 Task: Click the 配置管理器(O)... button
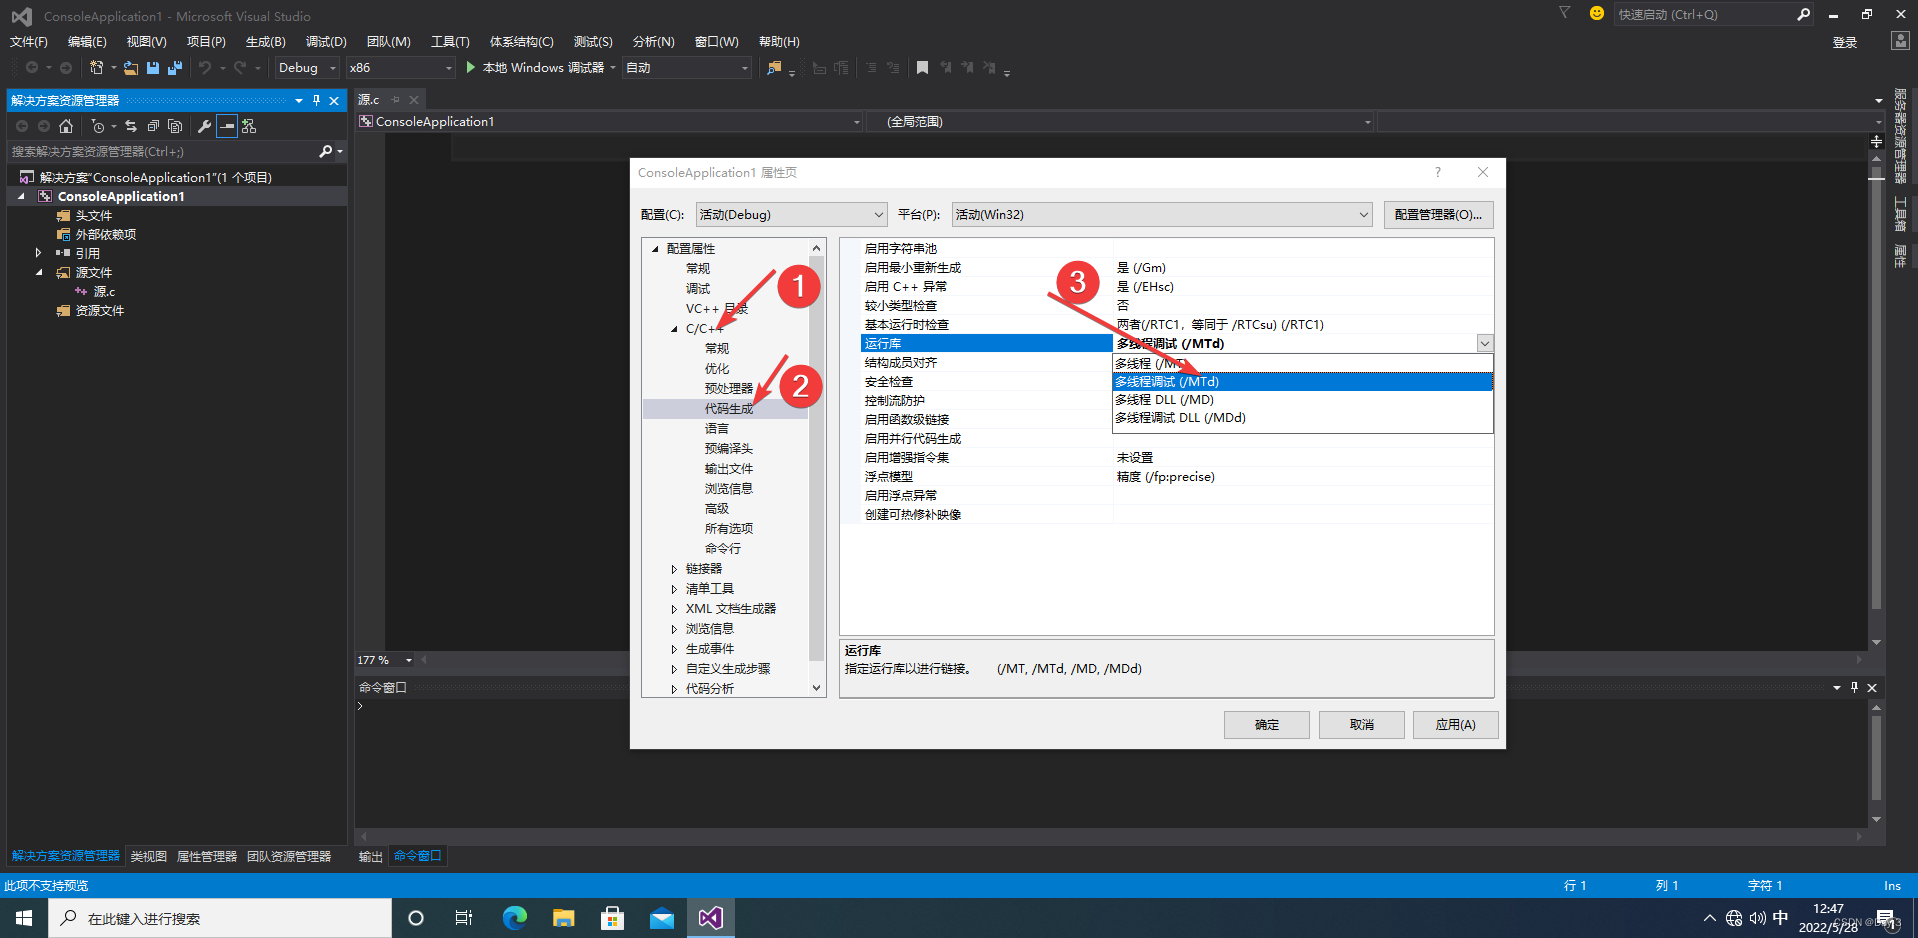[1439, 214]
